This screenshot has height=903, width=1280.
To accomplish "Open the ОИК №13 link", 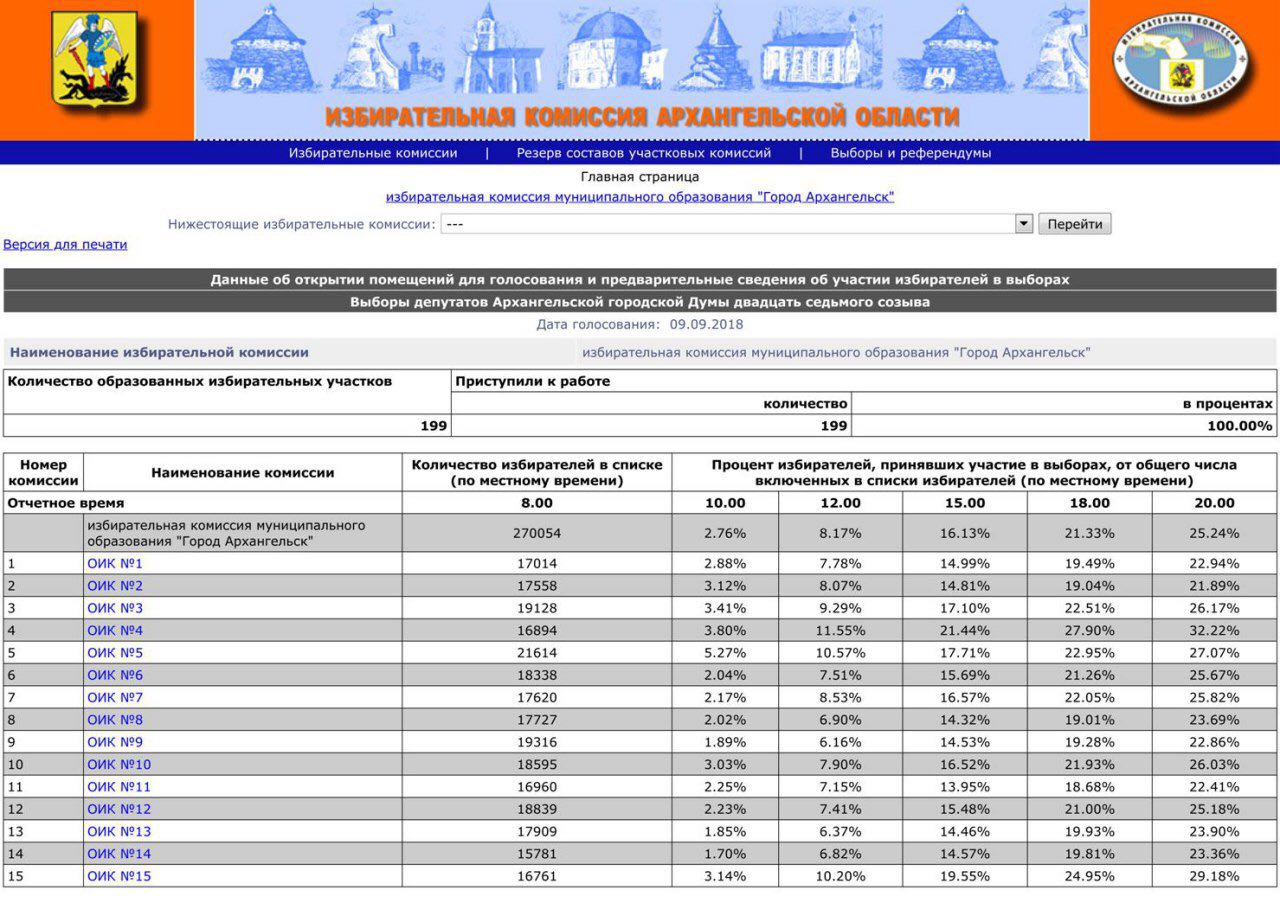I will click(119, 831).
